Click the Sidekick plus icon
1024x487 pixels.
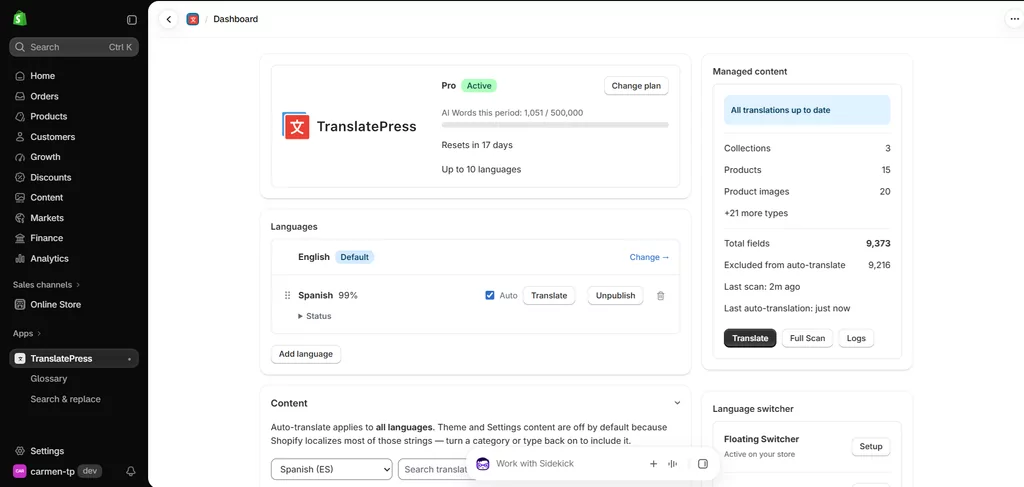[653, 463]
